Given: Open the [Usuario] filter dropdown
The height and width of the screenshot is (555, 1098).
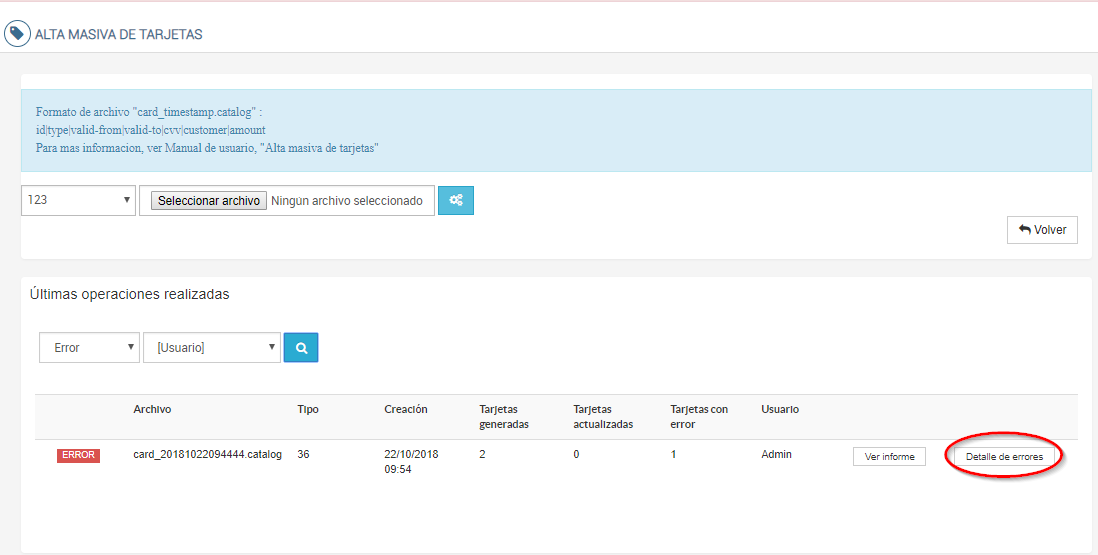Looking at the screenshot, I should 211,348.
